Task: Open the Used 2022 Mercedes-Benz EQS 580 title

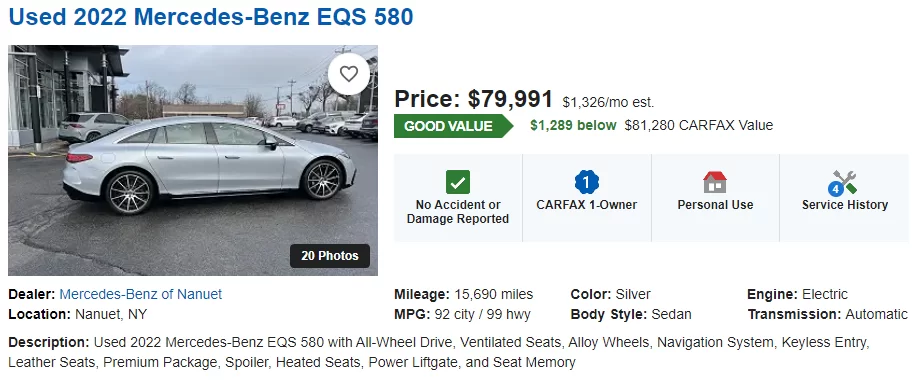Action: coord(211,17)
